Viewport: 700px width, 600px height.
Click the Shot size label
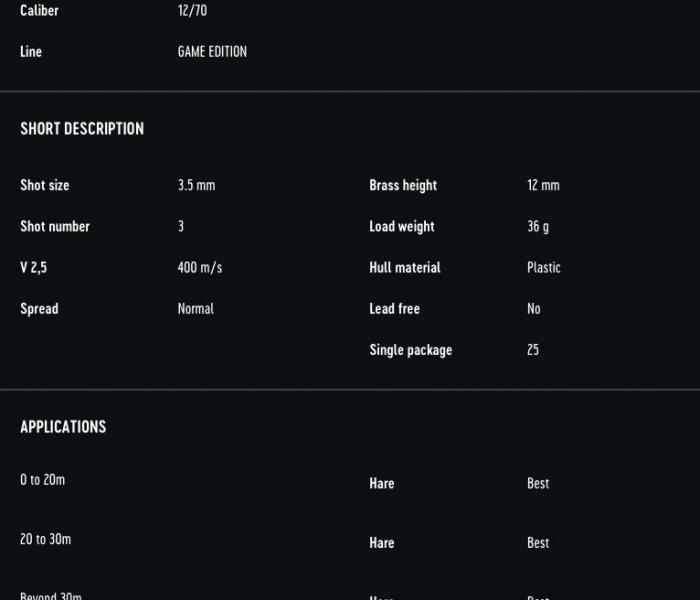coord(45,185)
